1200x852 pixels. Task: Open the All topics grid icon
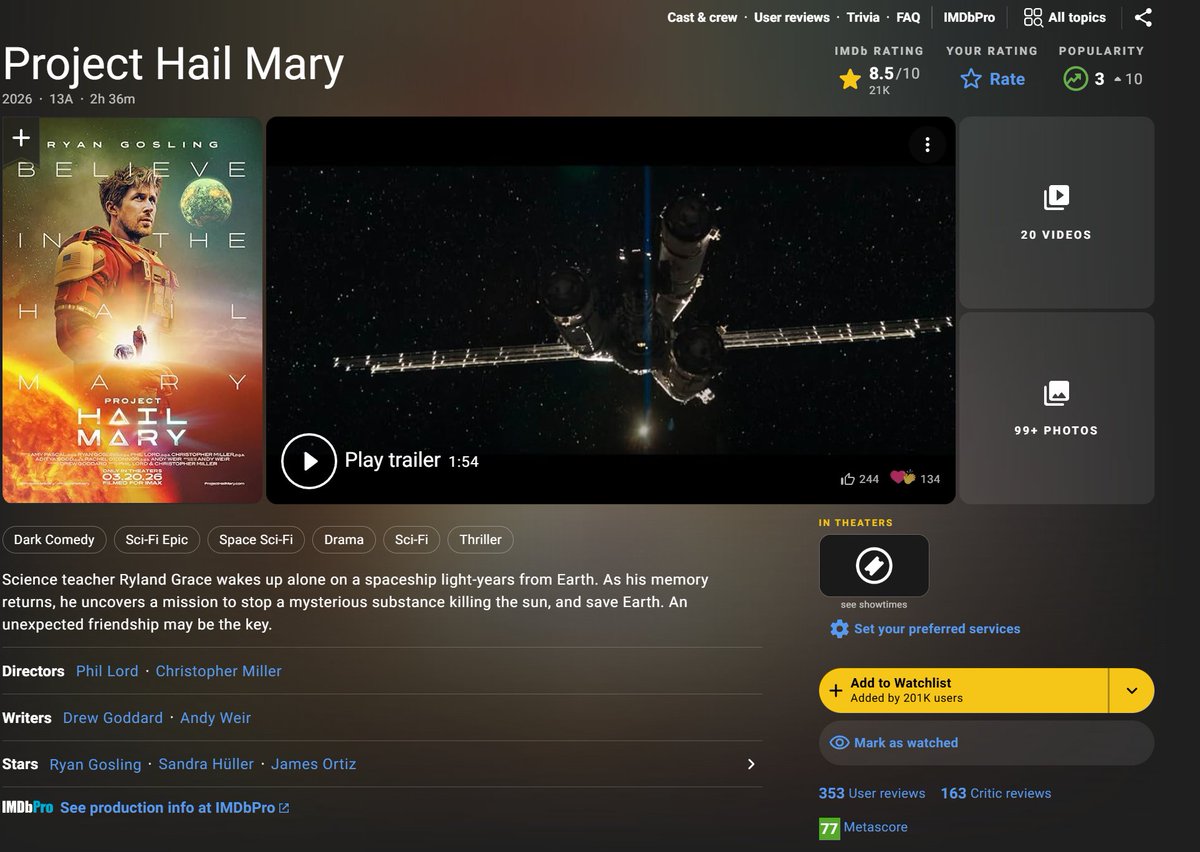[1033, 17]
